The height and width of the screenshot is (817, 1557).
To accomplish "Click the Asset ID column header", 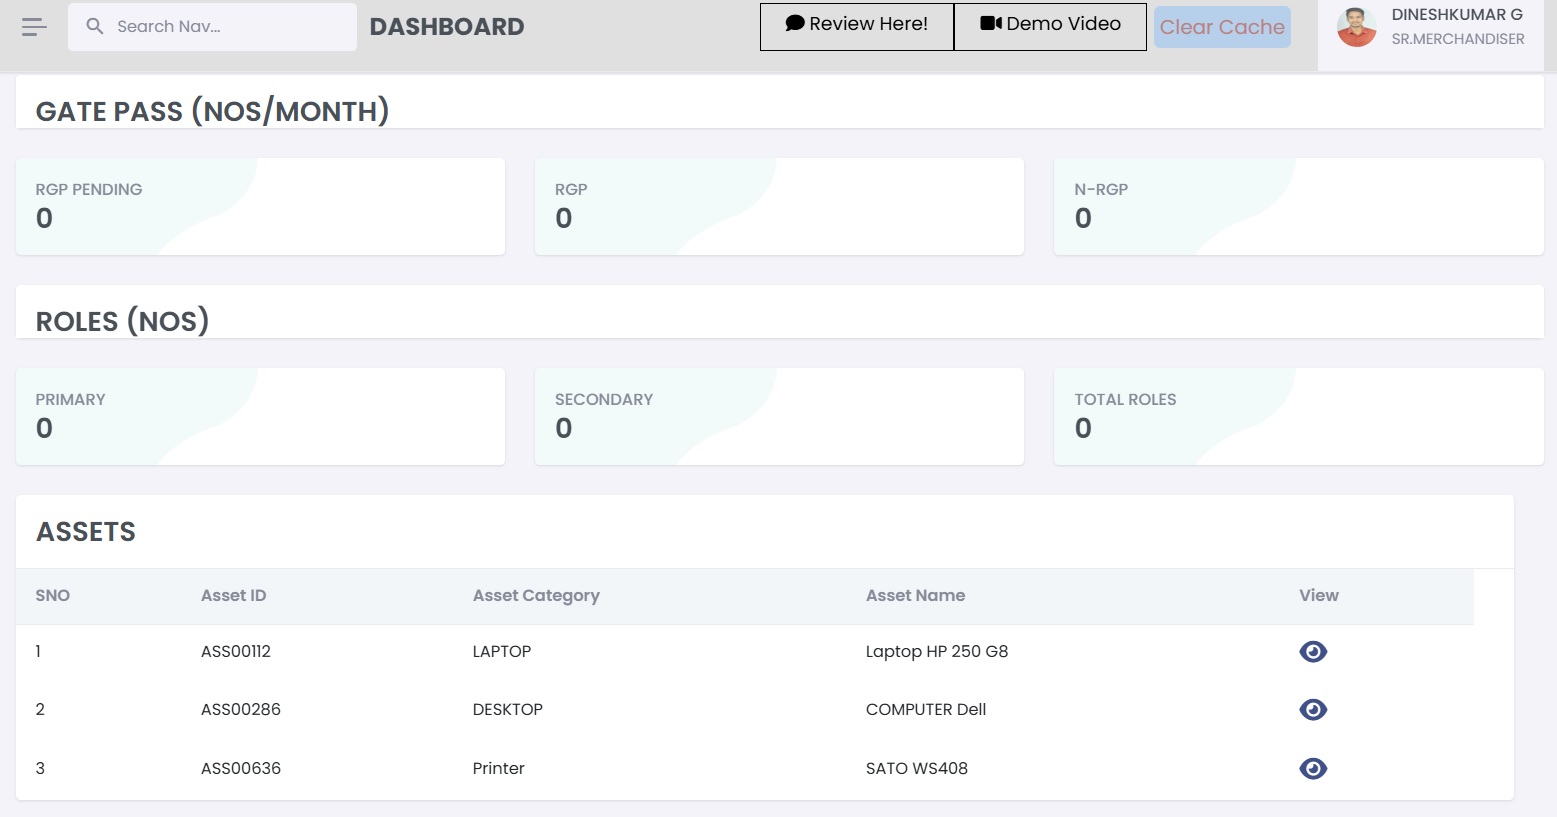I will click(233, 596).
